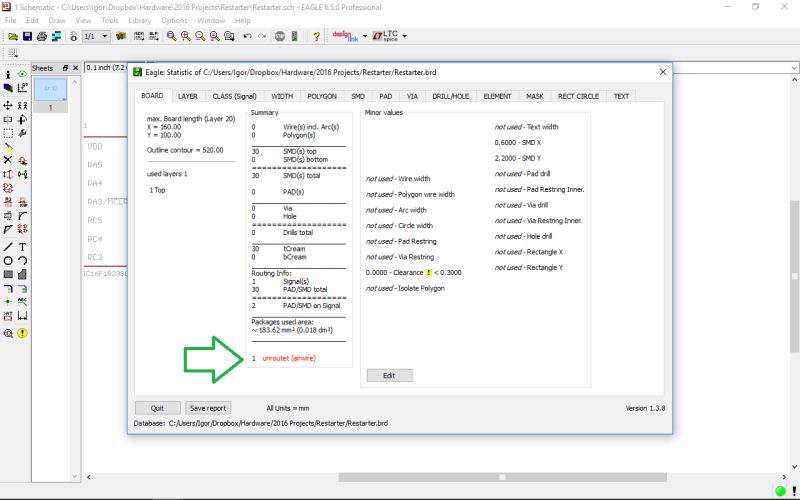Undock the Sheets panel

tap(65, 68)
